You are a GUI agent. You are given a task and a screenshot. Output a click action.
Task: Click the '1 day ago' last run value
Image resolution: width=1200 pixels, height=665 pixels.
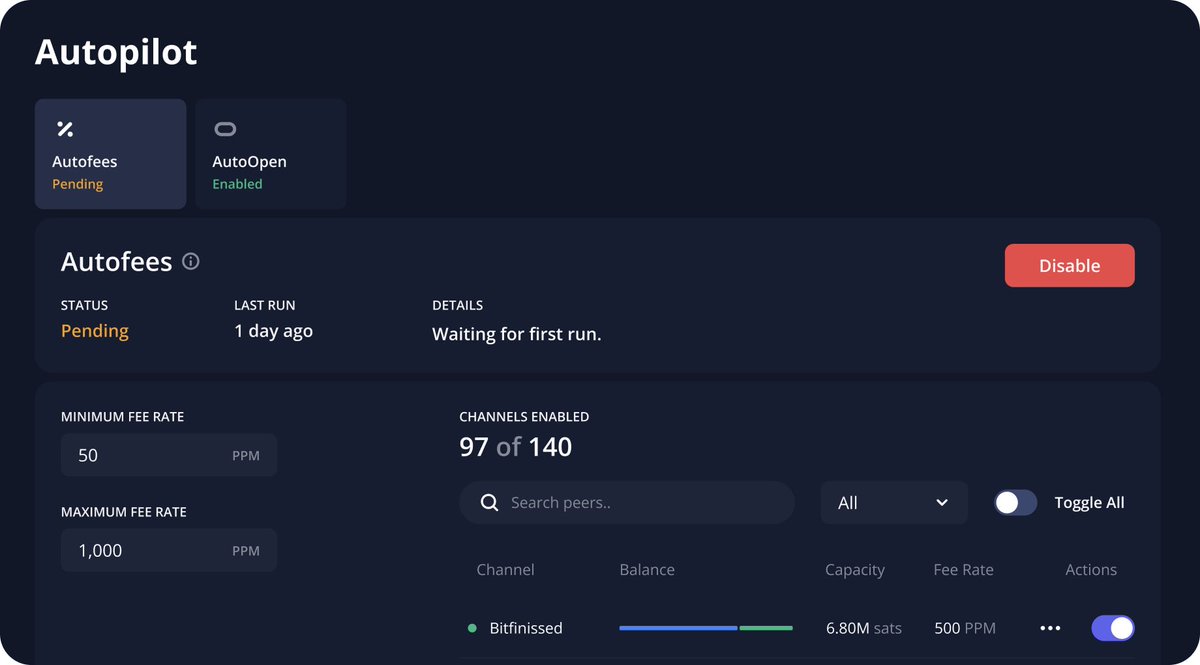click(x=273, y=331)
